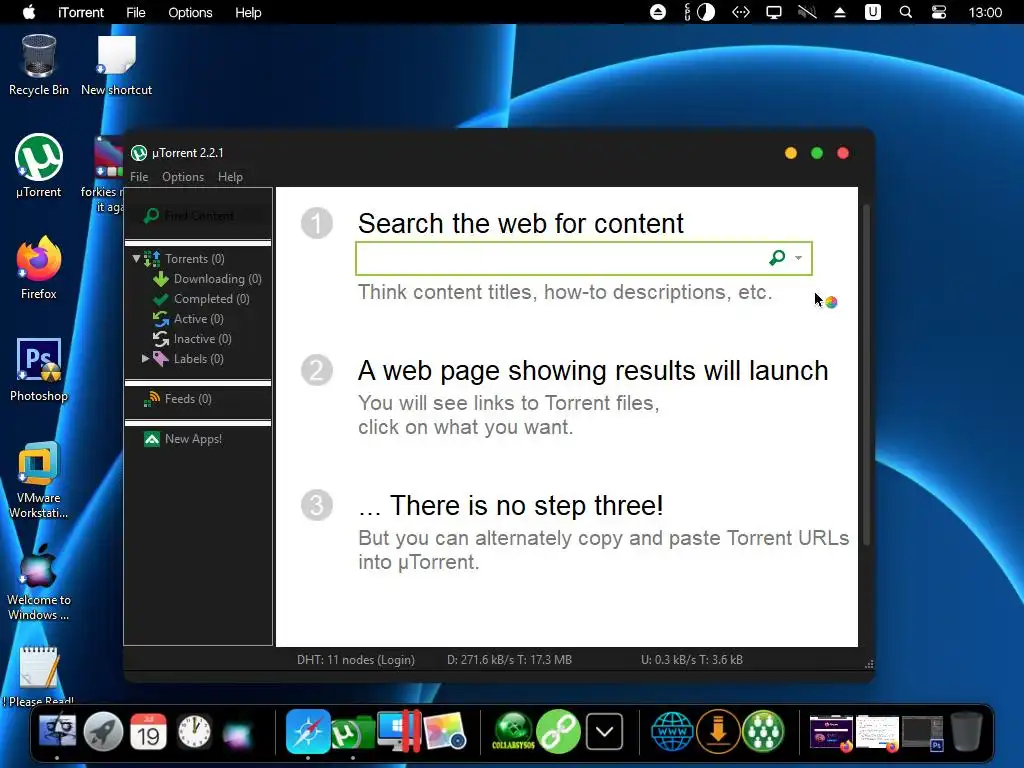Image resolution: width=1024 pixels, height=768 pixels.
Task: Open Clock icon in dock
Action: 194,731
